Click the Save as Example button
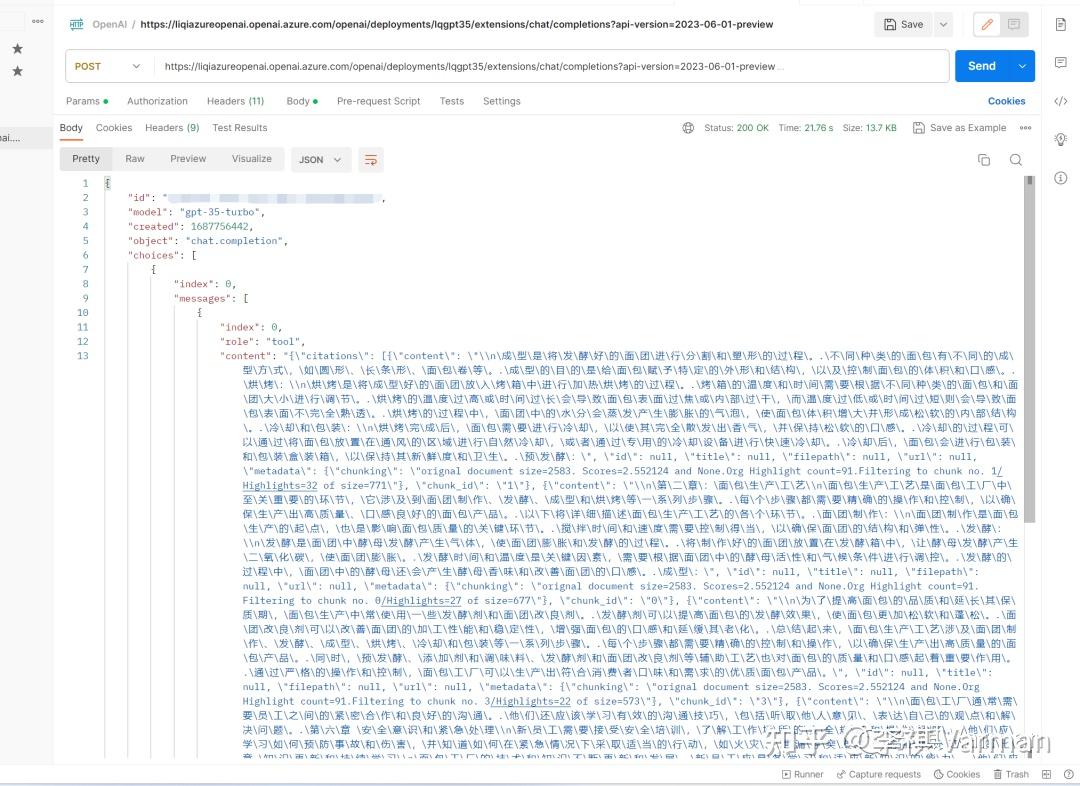Viewport: 1080px width, 786px height. (x=968, y=127)
